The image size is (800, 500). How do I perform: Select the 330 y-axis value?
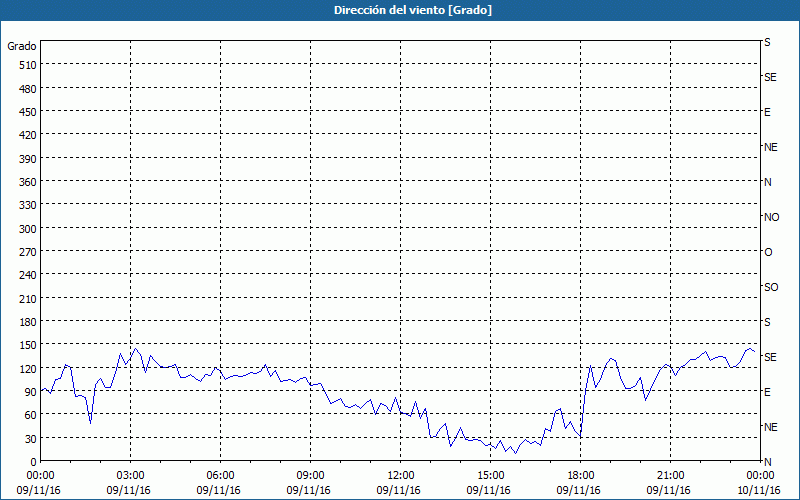point(28,205)
